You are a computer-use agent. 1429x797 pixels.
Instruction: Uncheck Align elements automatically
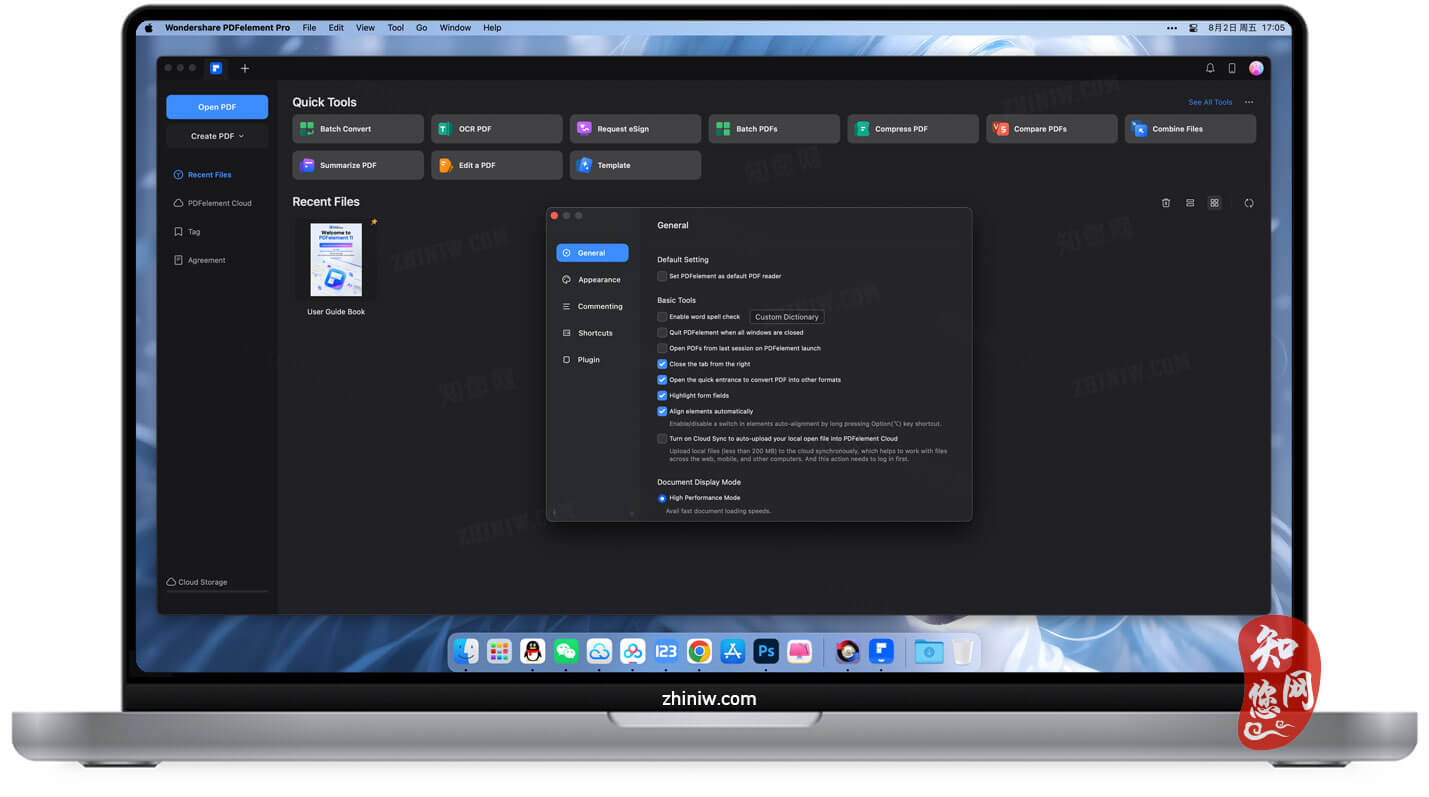[x=662, y=411]
